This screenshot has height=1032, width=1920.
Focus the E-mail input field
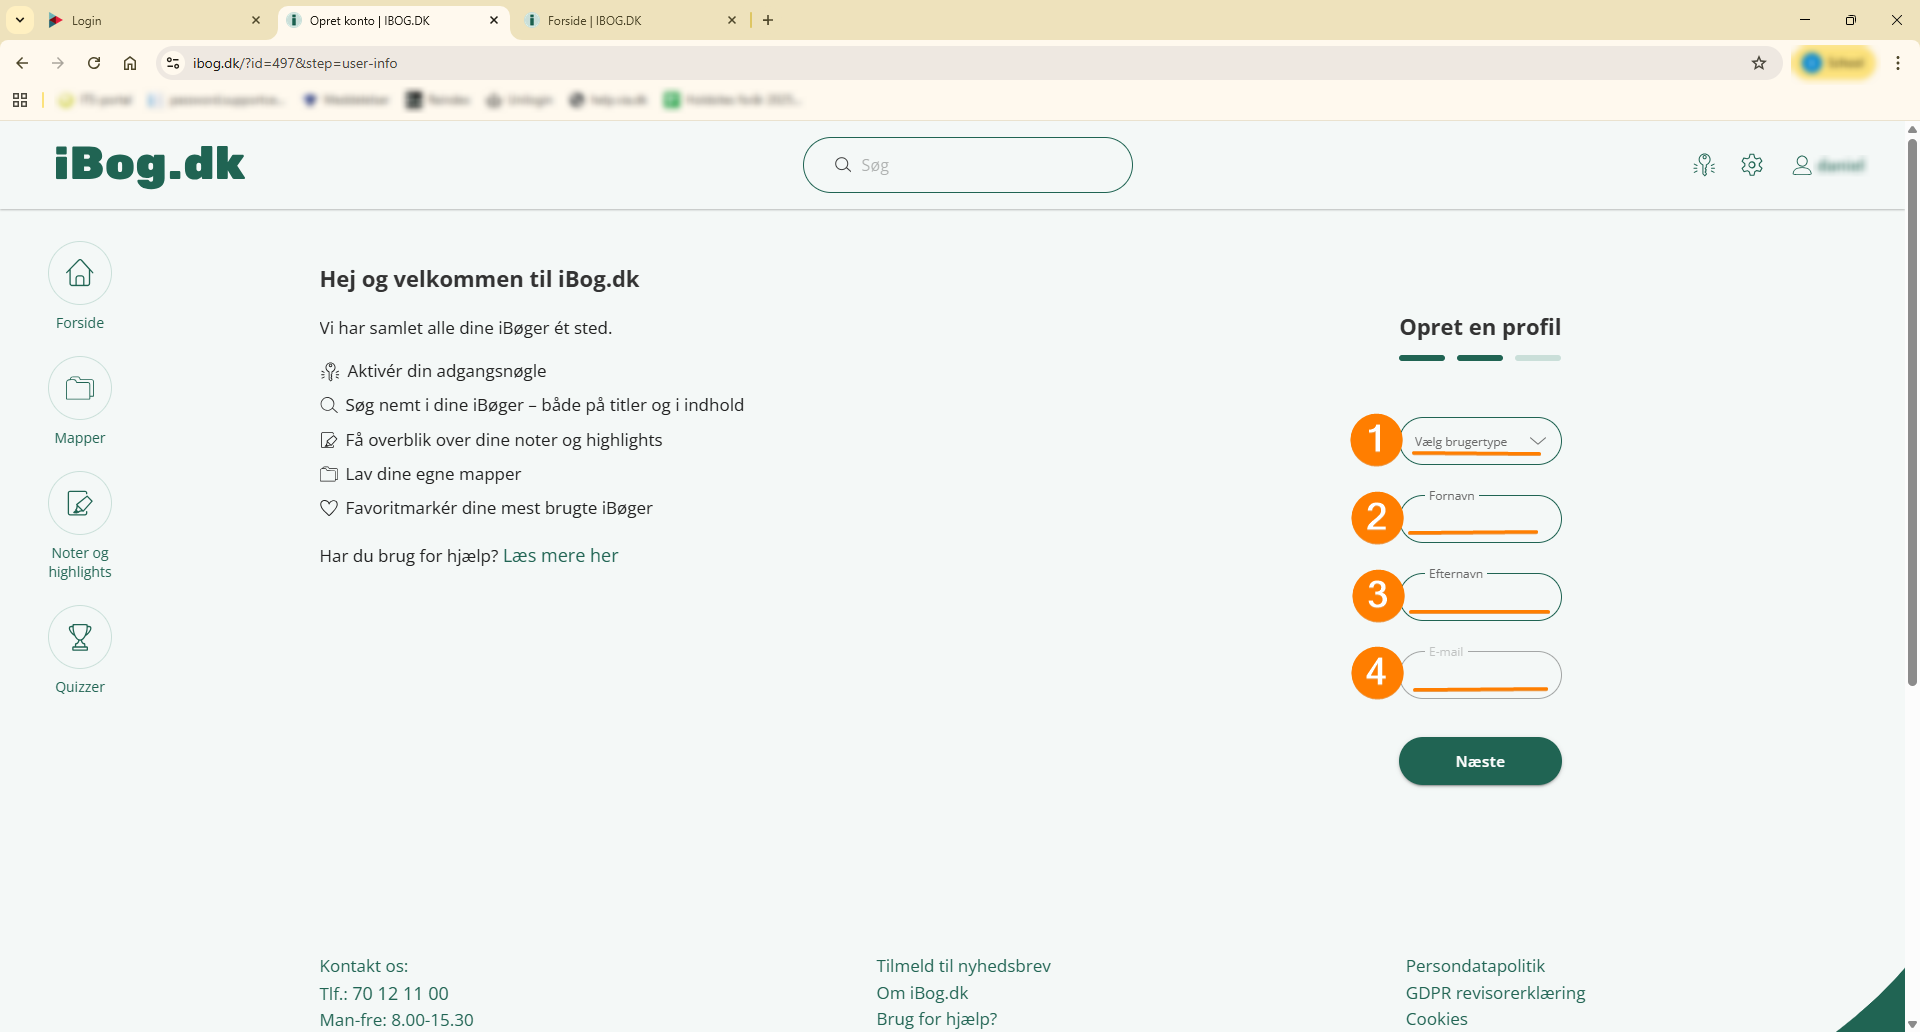coord(1480,676)
